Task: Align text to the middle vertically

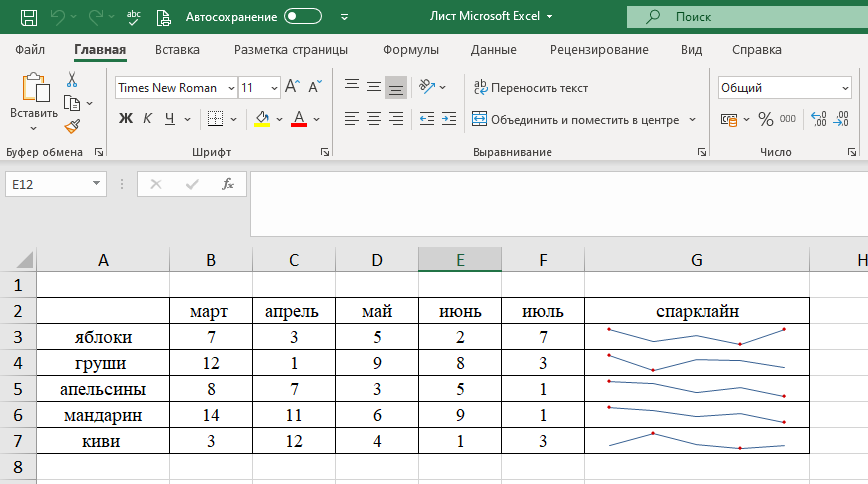Action: pyautogui.click(x=374, y=87)
